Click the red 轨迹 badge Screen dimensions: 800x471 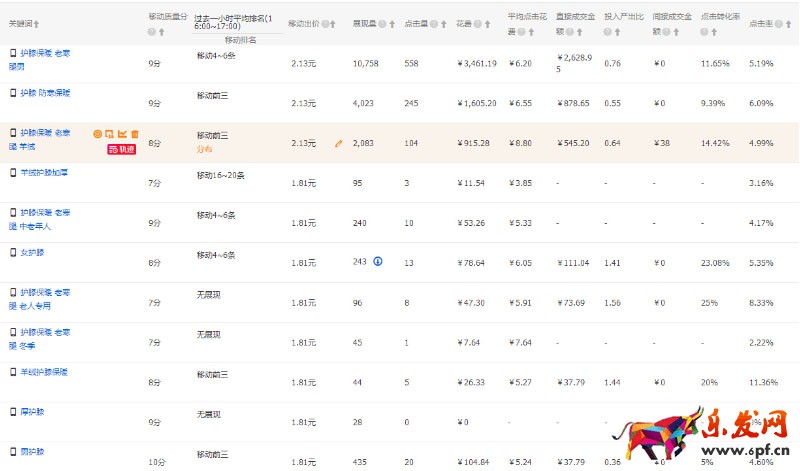121,149
